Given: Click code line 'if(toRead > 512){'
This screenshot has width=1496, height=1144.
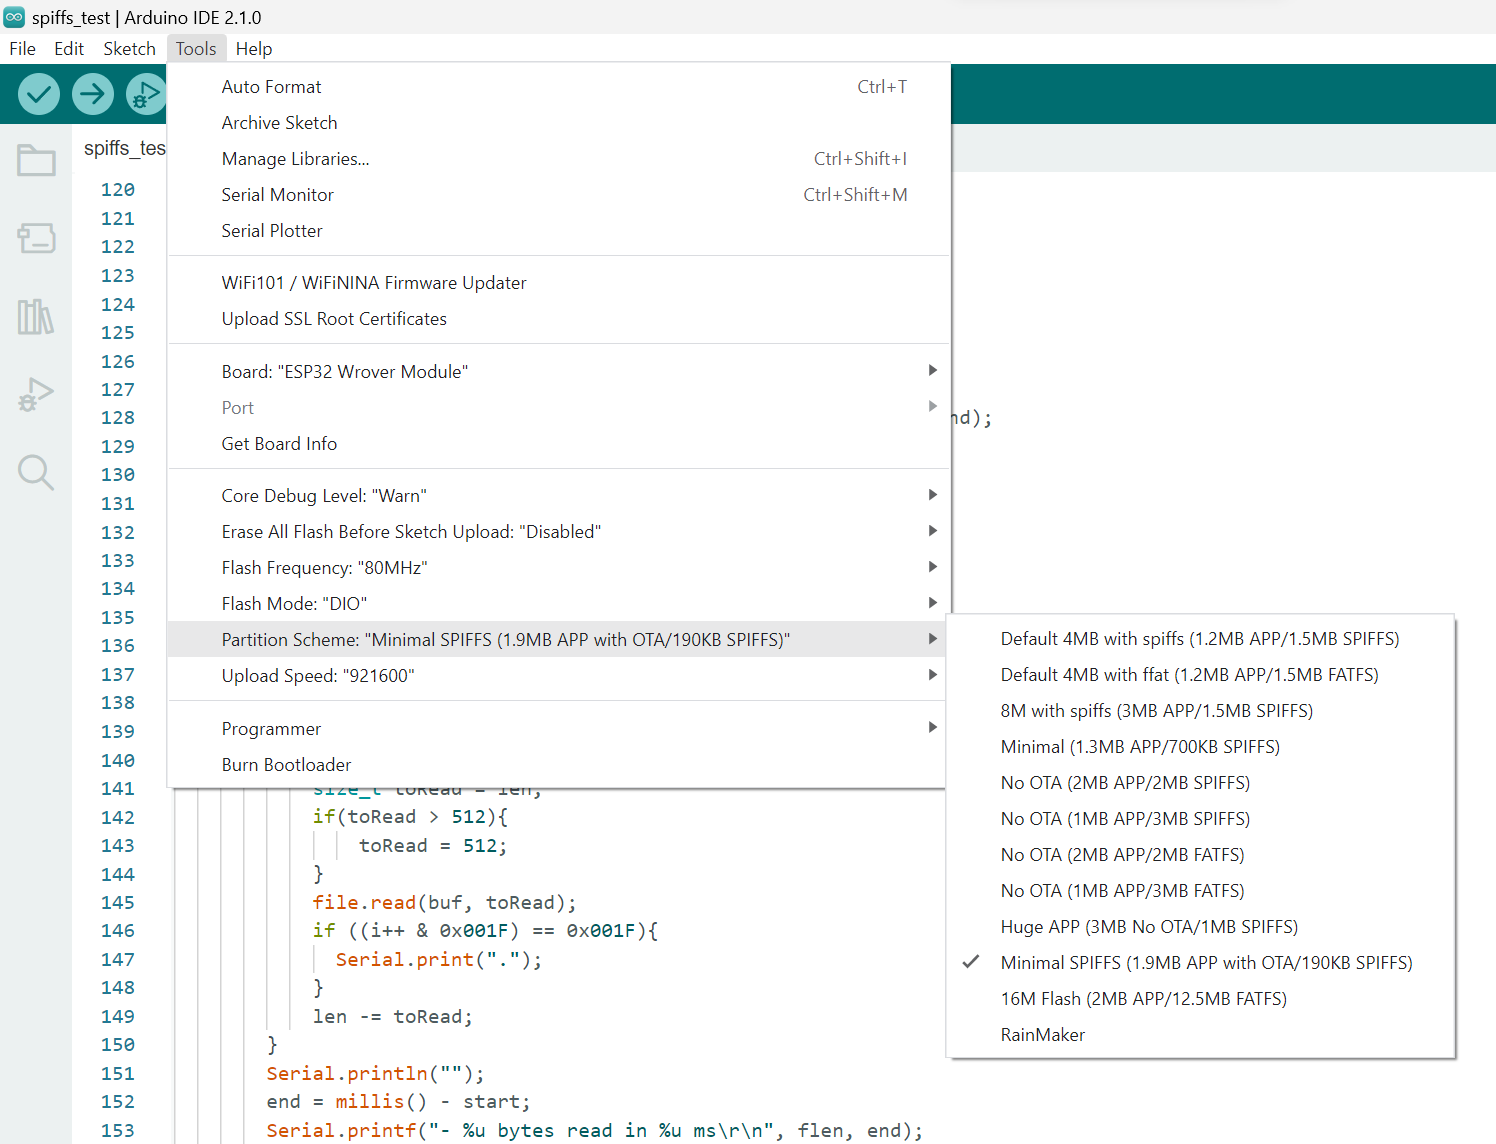Looking at the screenshot, I should coord(410,817).
